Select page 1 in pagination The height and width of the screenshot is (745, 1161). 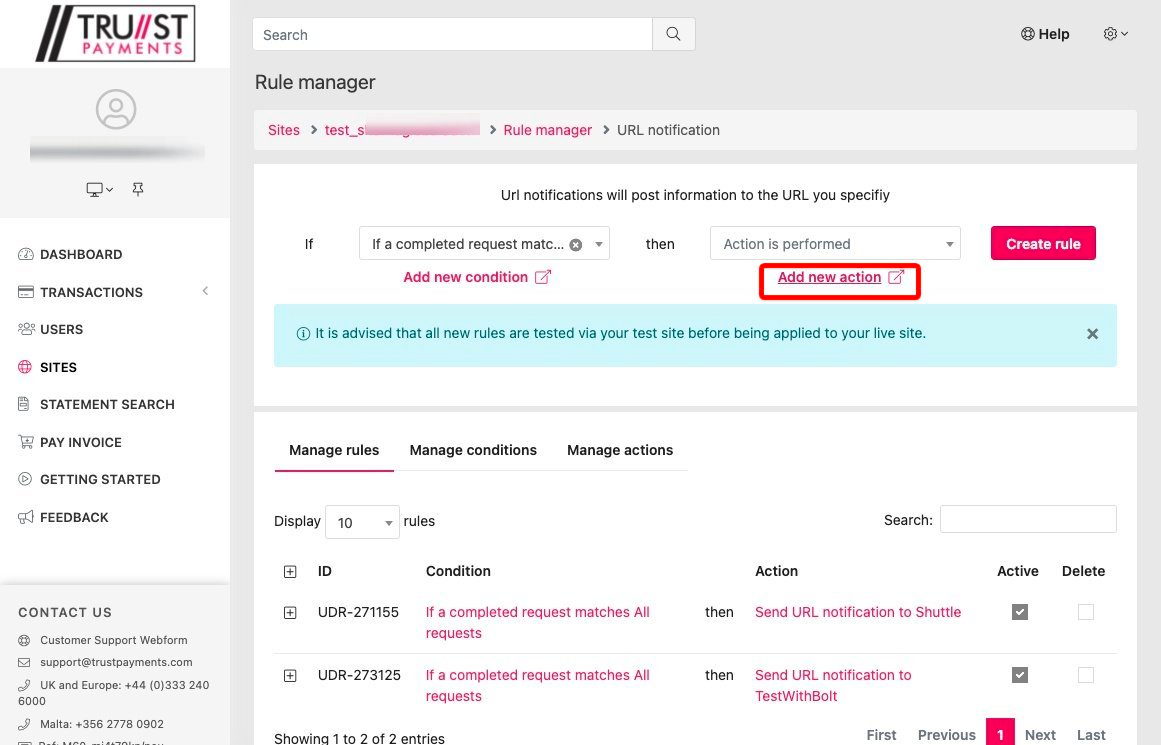point(1000,734)
